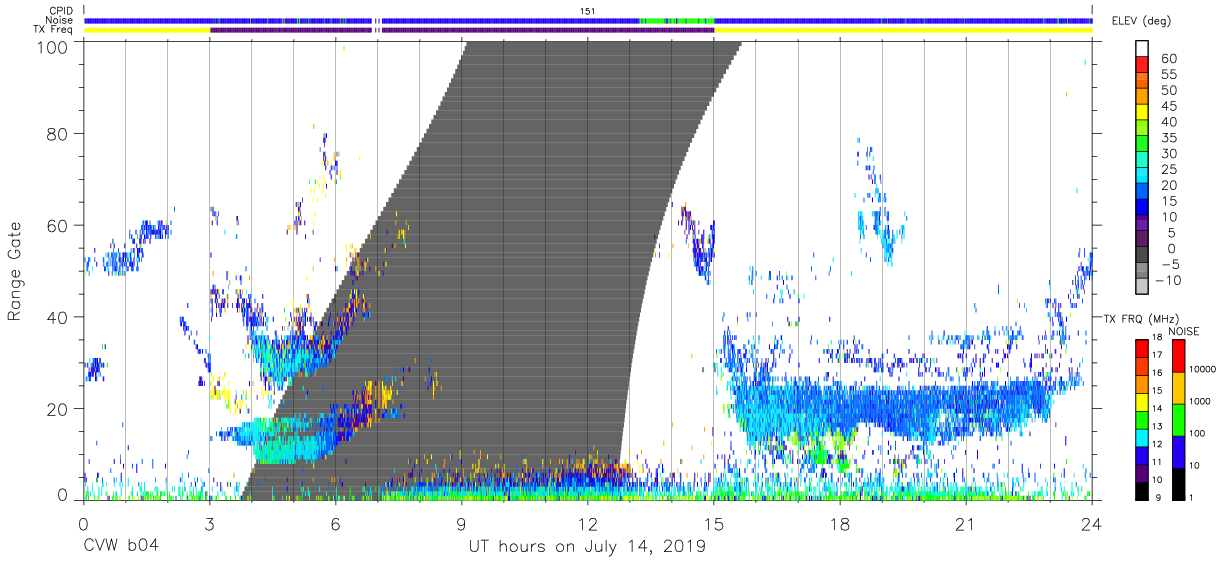Click the CPID value 151
The image size is (1228, 567).
(x=588, y=10)
